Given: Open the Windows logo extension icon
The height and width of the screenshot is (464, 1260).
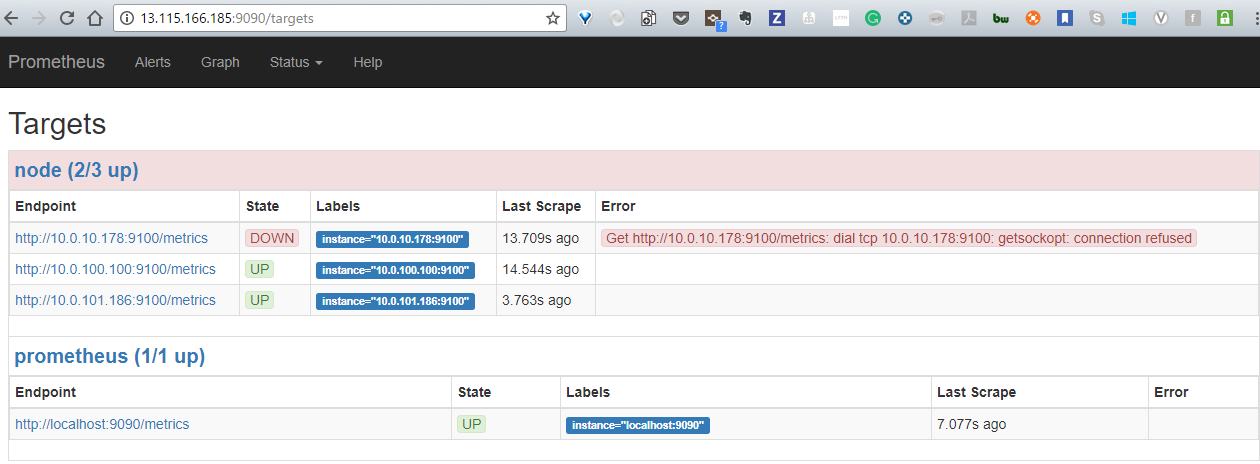Looking at the screenshot, I should click(1129, 18).
